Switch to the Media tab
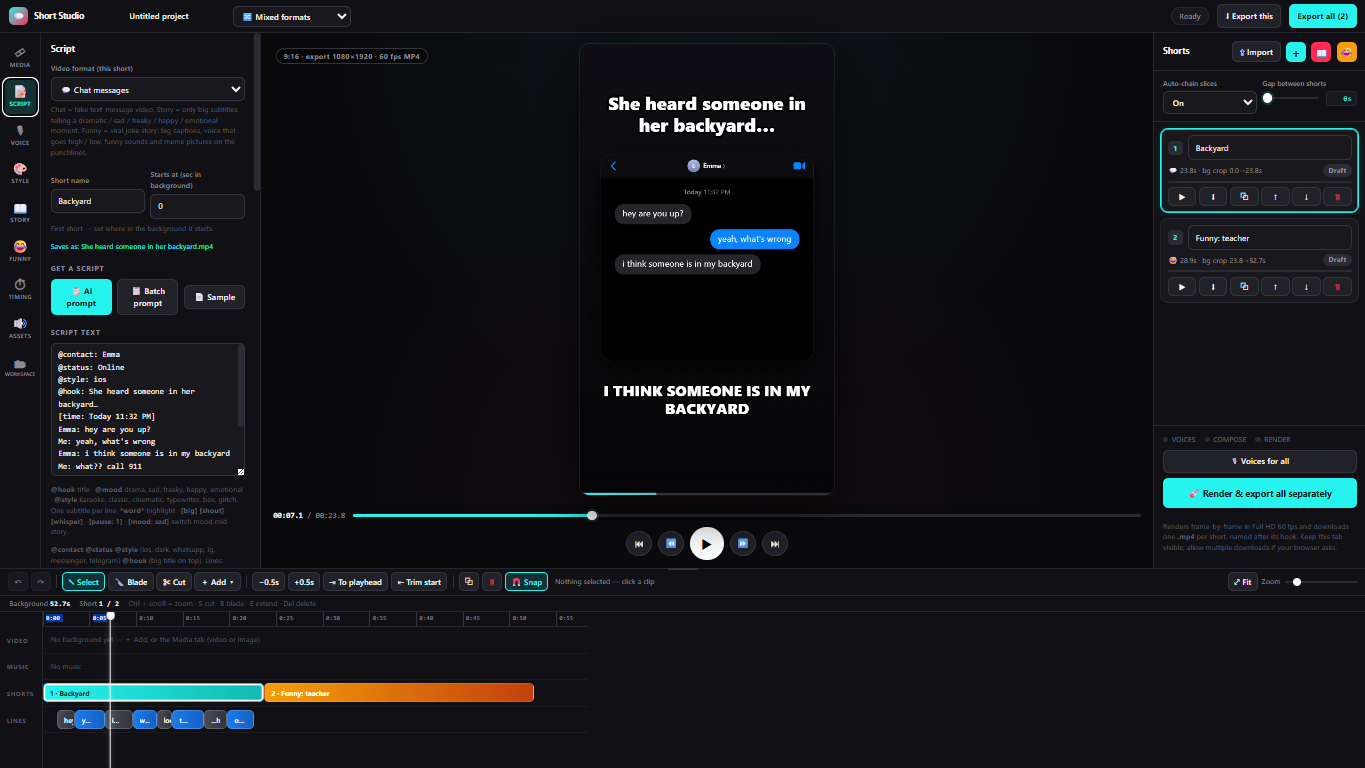This screenshot has width=1365, height=768. [x=20, y=58]
